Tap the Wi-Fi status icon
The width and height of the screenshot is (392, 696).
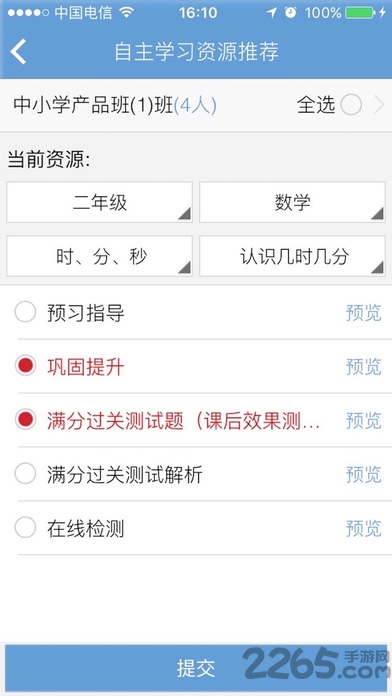click(127, 12)
